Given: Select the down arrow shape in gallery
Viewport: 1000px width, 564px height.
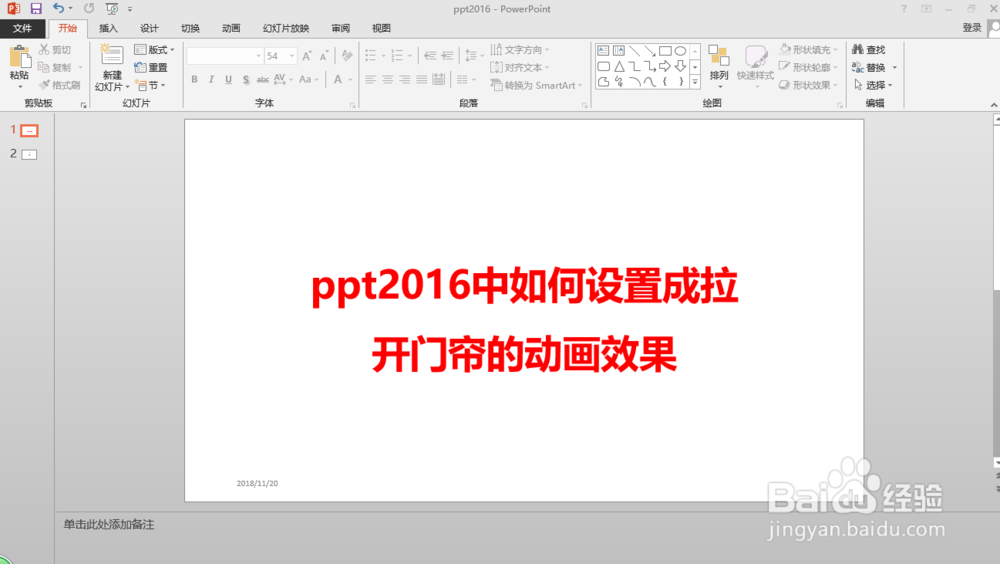Looking at the screenshot, I should tap(680, 66).
